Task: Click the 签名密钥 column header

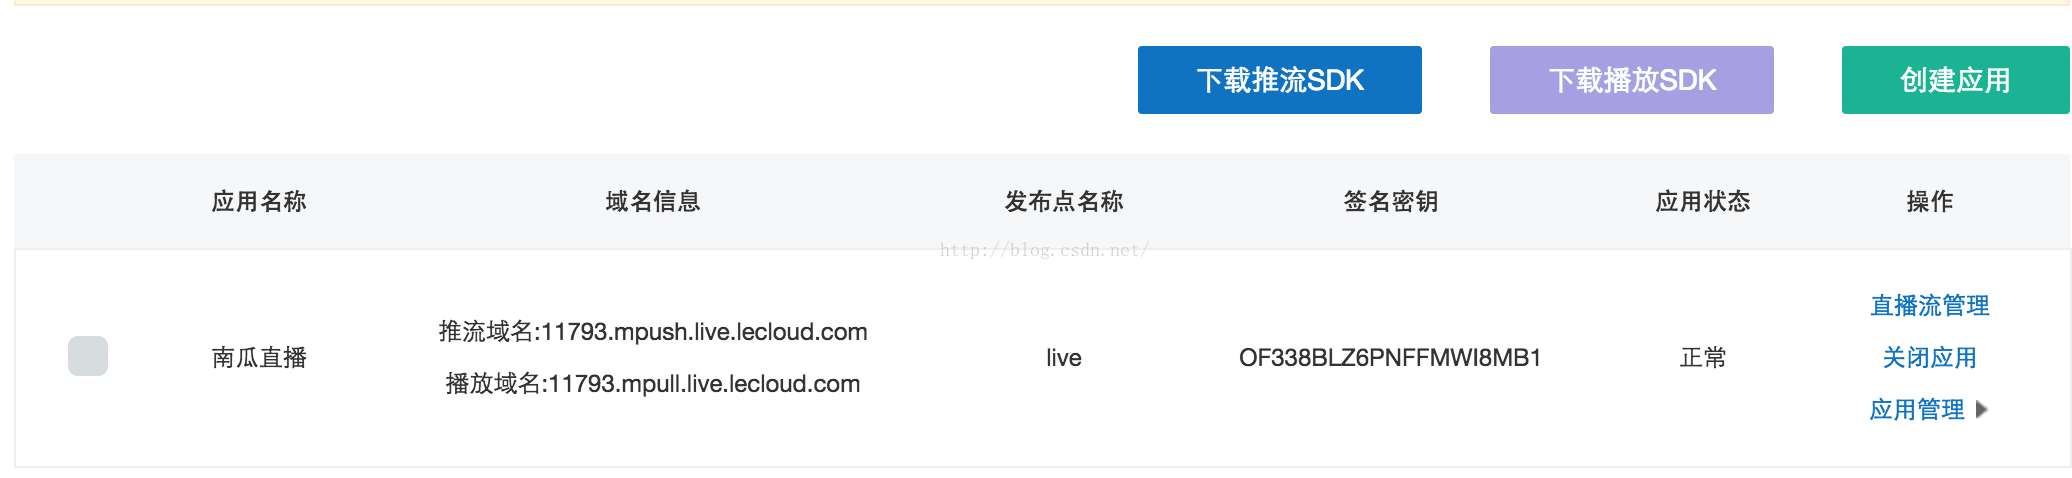Action: click(x=1391, y=201)
